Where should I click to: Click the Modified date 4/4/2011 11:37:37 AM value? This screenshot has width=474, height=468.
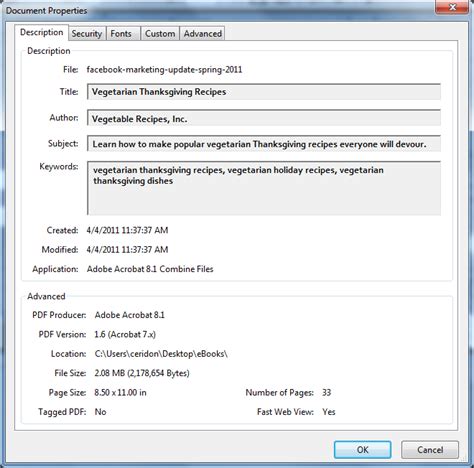127,250
